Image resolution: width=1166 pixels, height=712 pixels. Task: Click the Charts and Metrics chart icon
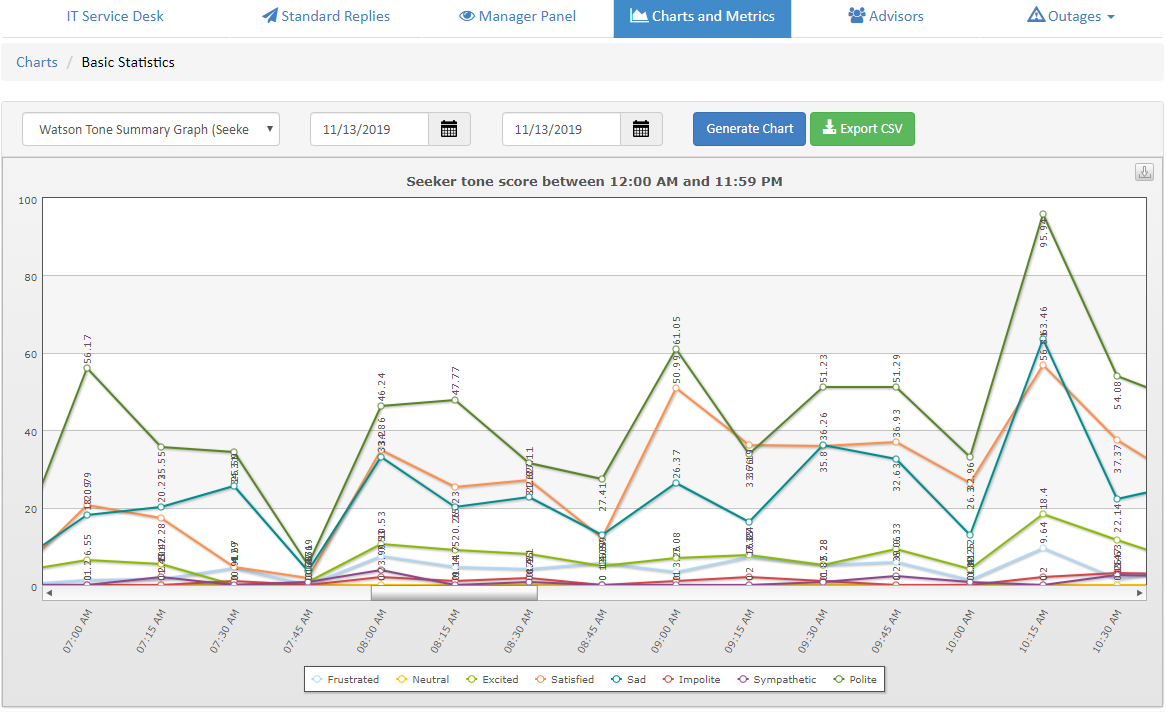coord(638,16)
